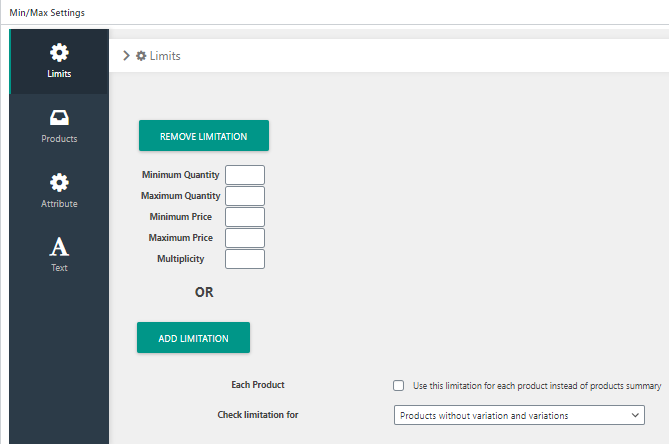669x444 pixels.
Task: Click the small gear icon beside Limits heading
Action: 141,56
